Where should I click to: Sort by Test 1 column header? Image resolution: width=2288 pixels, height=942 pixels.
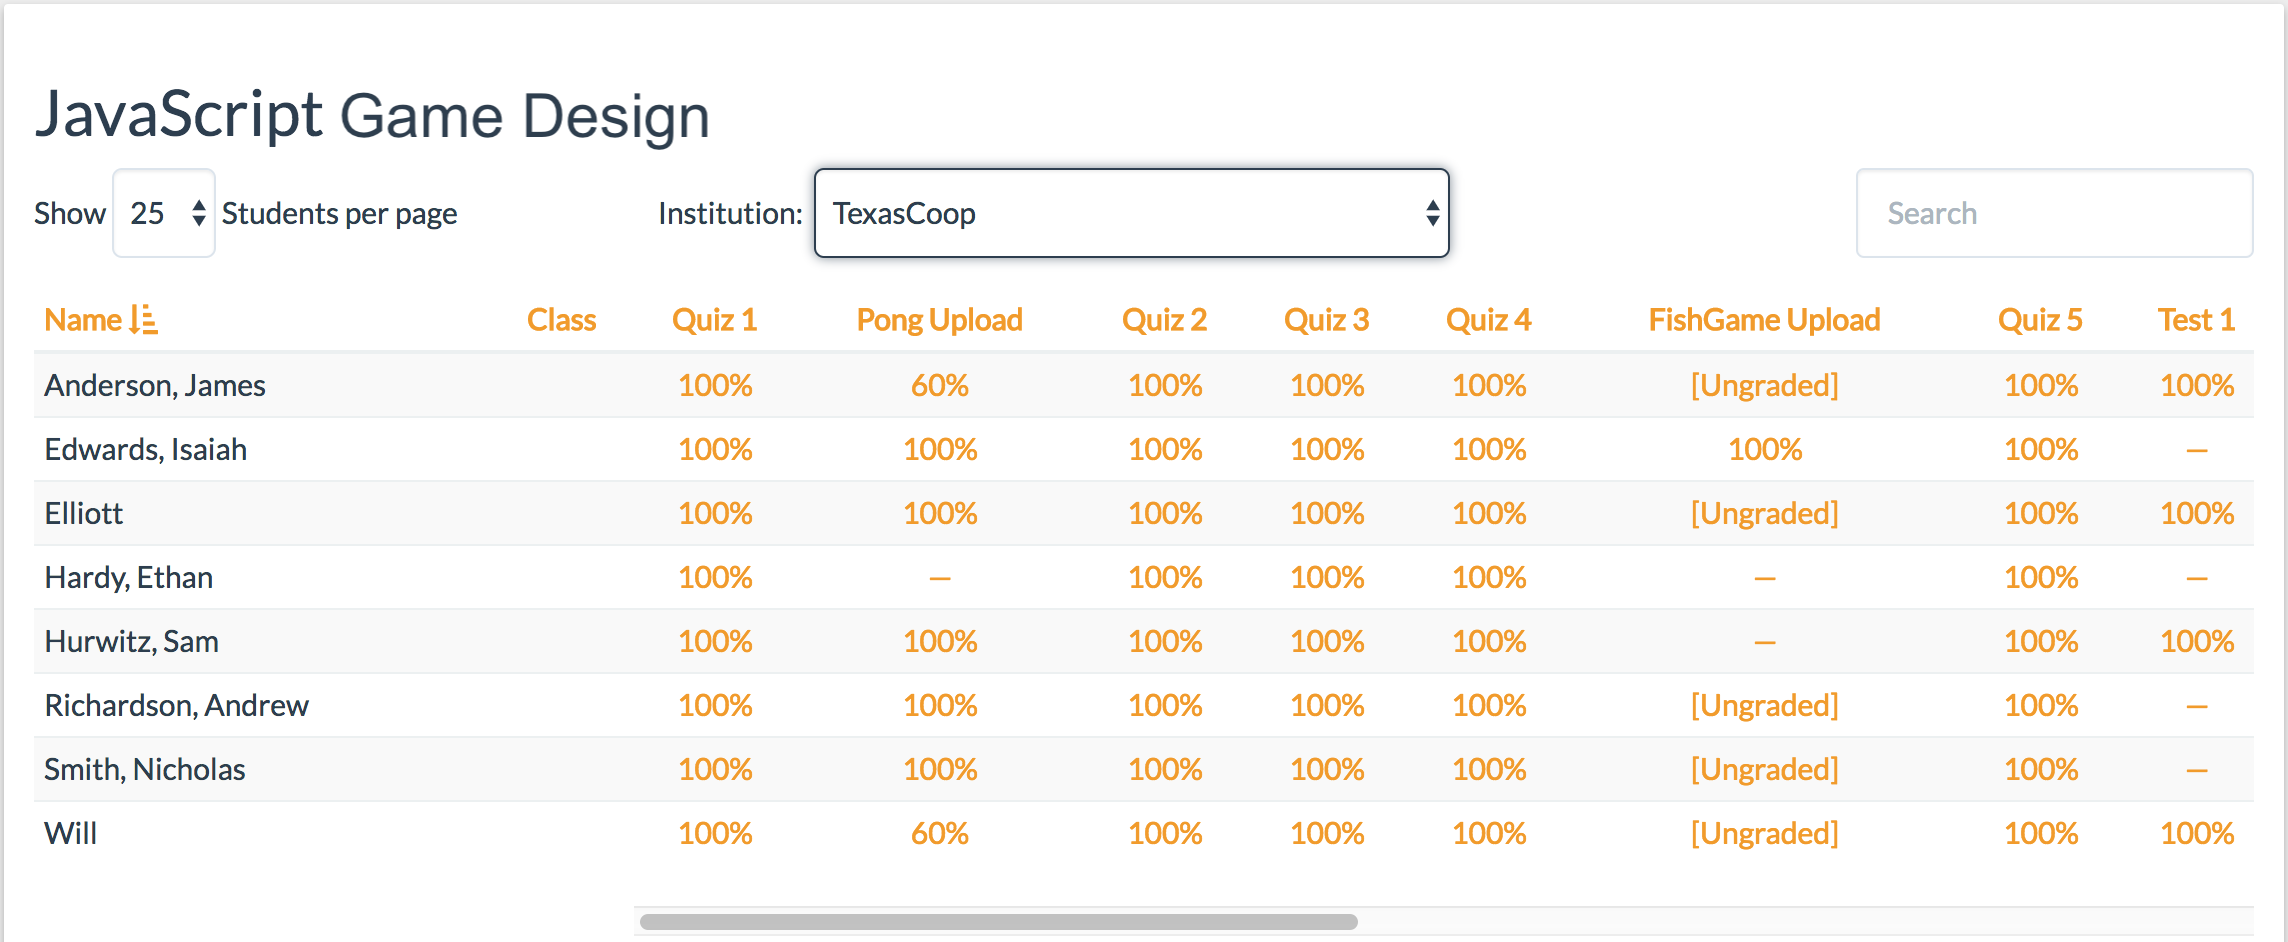point(2196,320)
